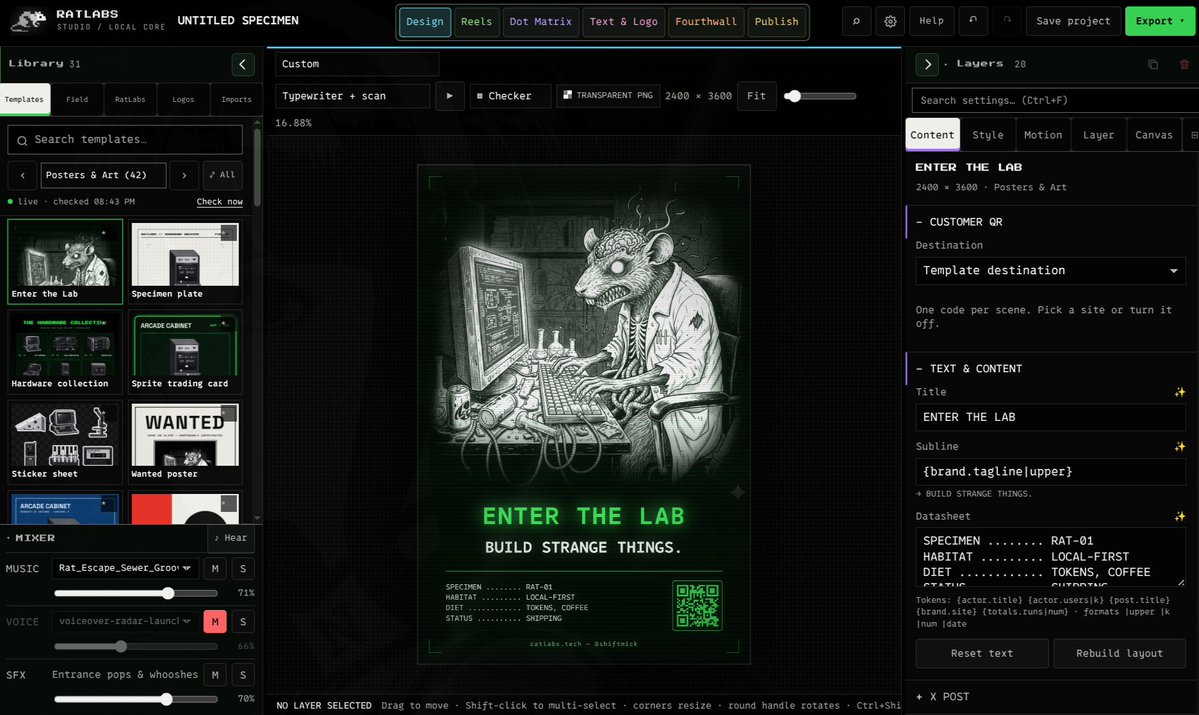
Task: Click the Fit zoom button
Action: pyautogui.click(x=756, y=96)
